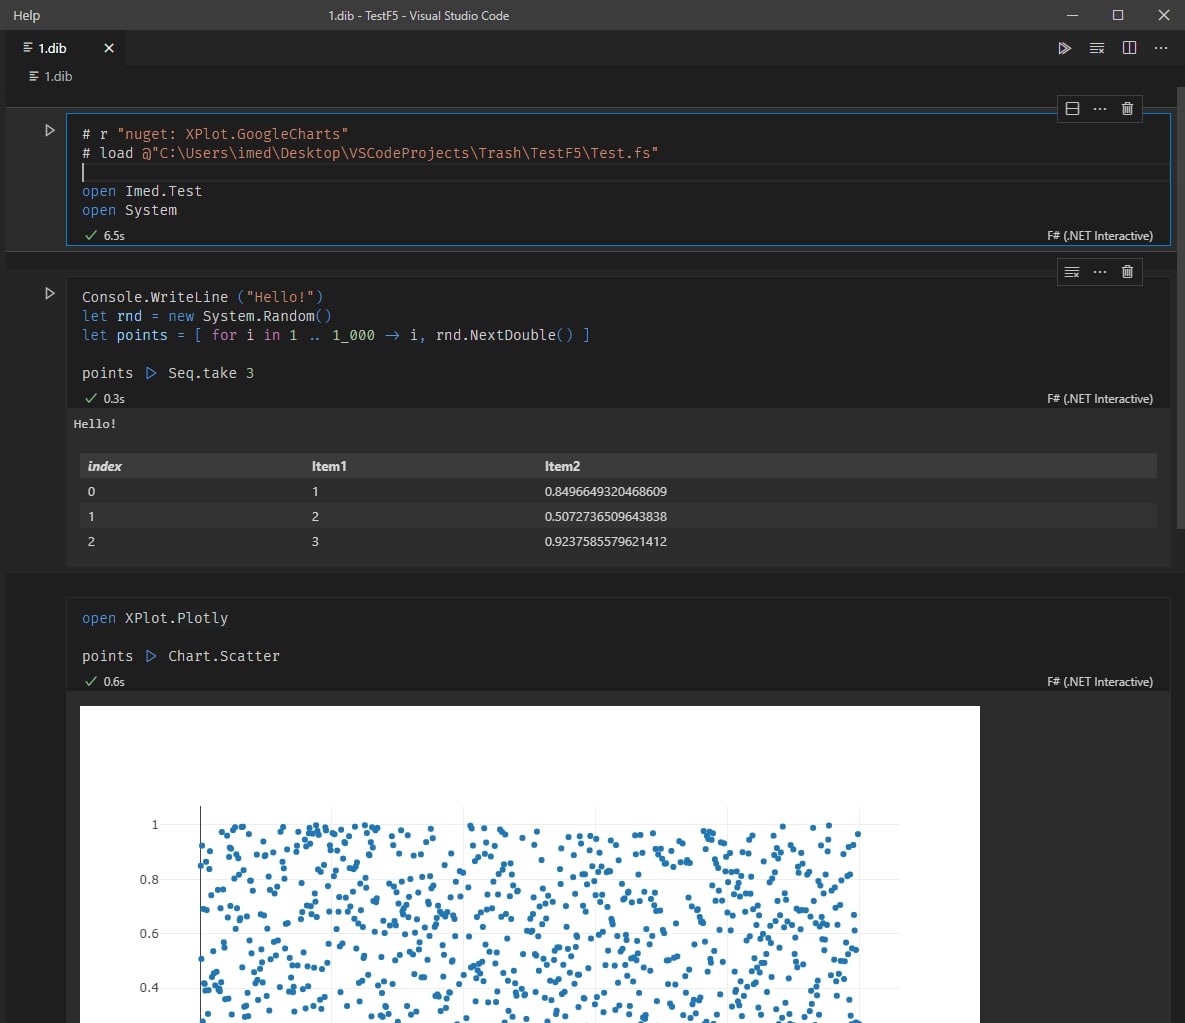Click the index column header

(104, 466)
